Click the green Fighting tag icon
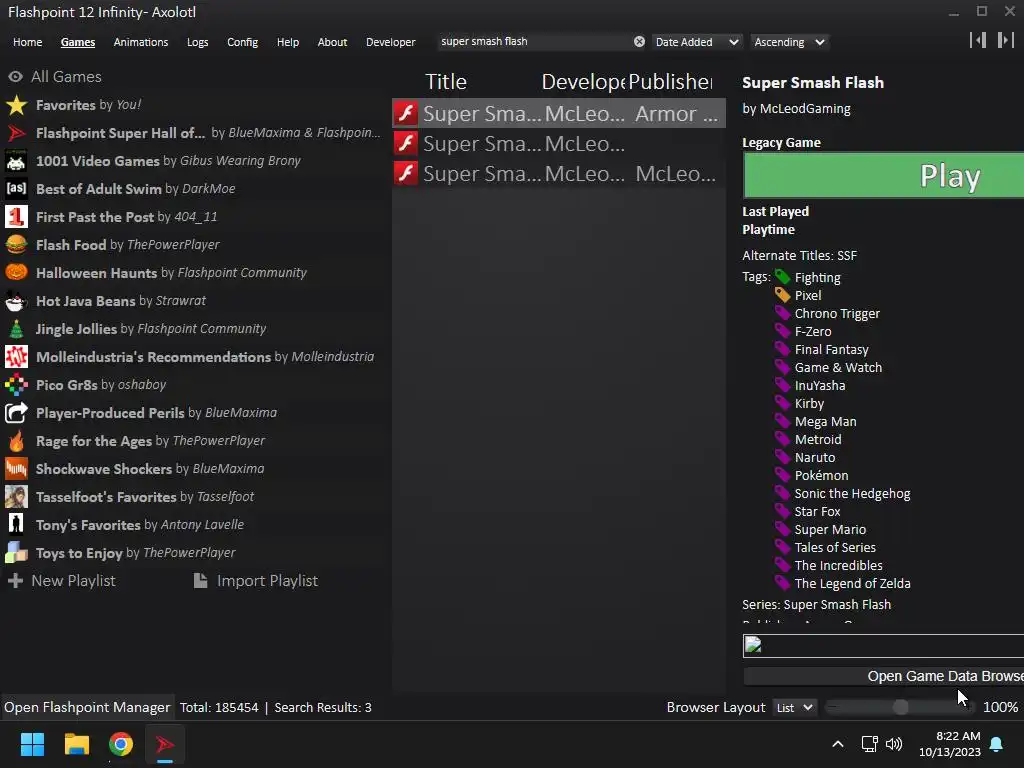This screenshot has height=768, width=1024. [x=782, y=277]
